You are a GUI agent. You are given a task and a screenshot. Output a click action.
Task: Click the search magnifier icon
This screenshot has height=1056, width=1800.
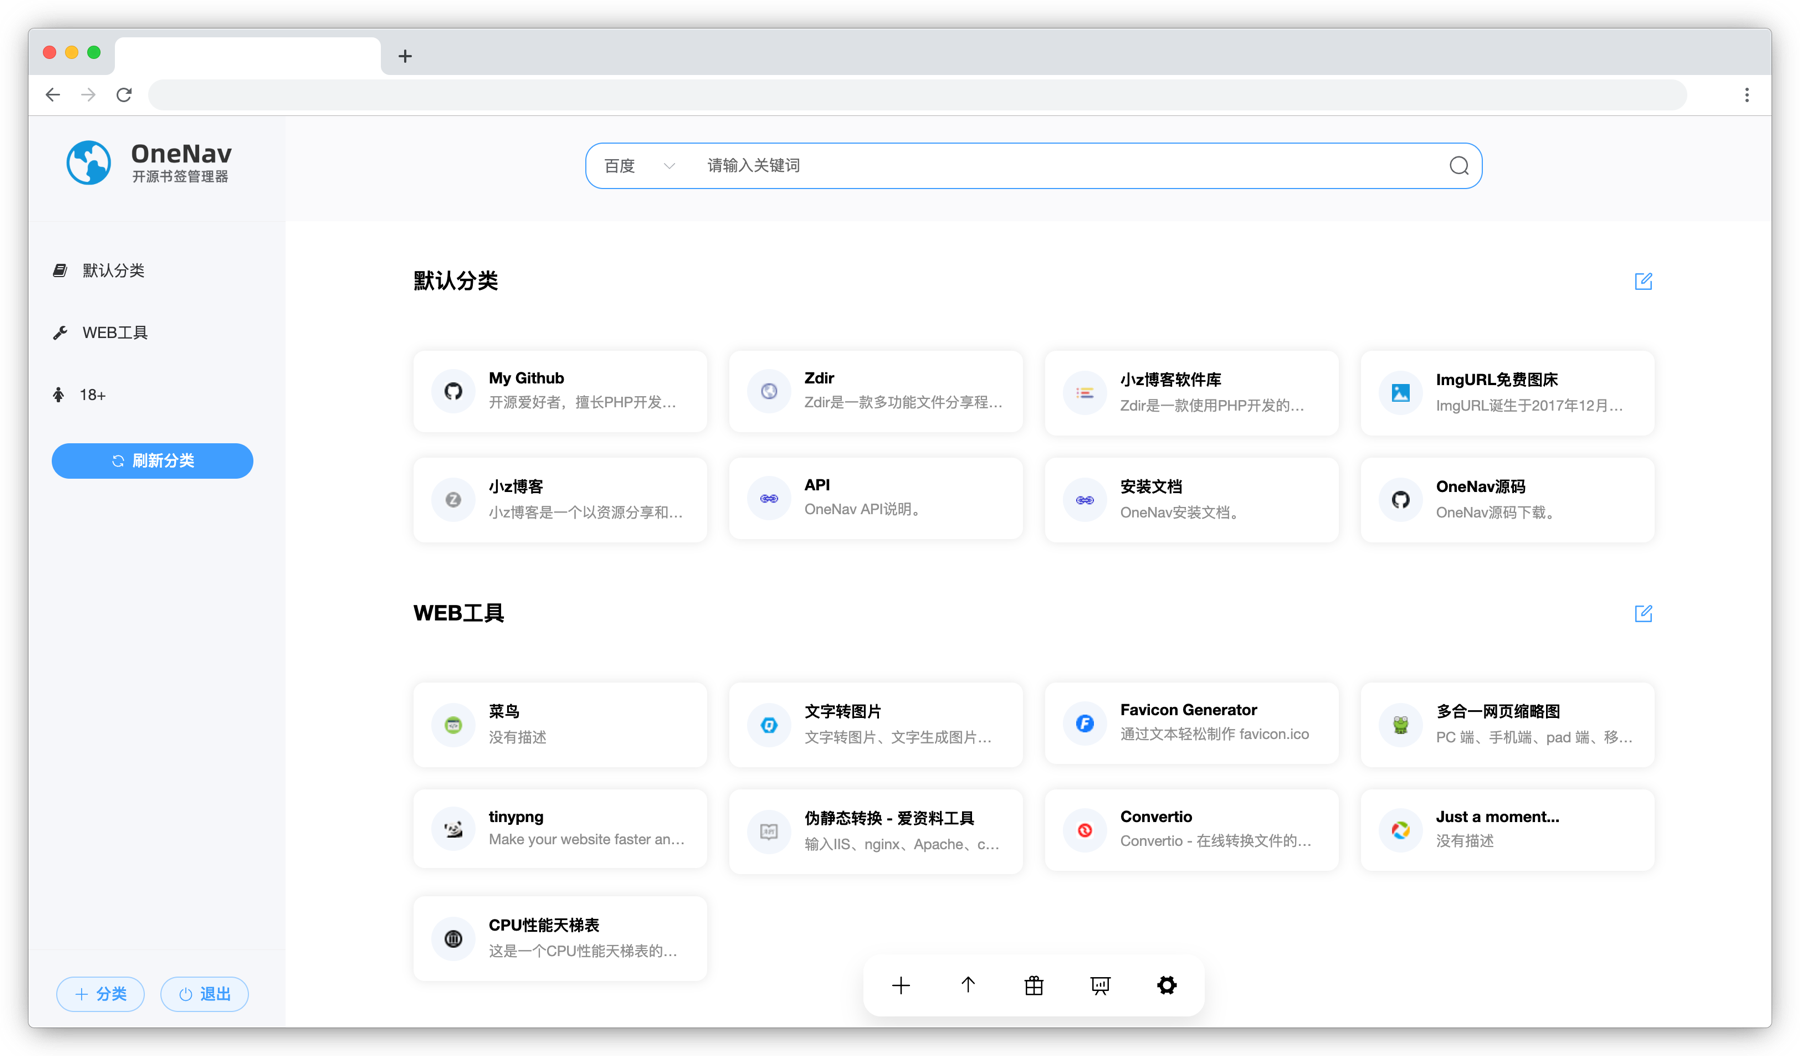(1459, 166)
